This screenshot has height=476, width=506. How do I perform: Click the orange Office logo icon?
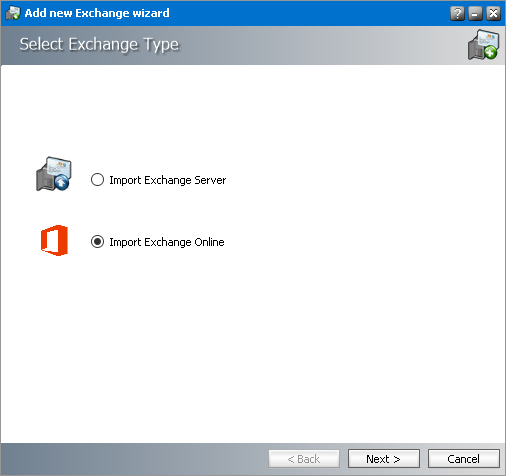click(x=54, y=240)
